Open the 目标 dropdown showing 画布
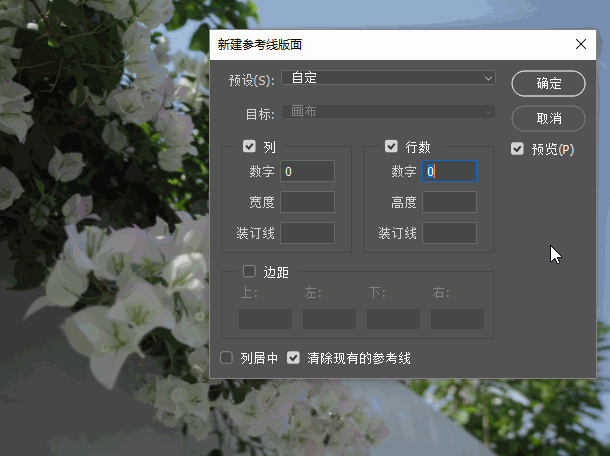 (x=388, y=112)
